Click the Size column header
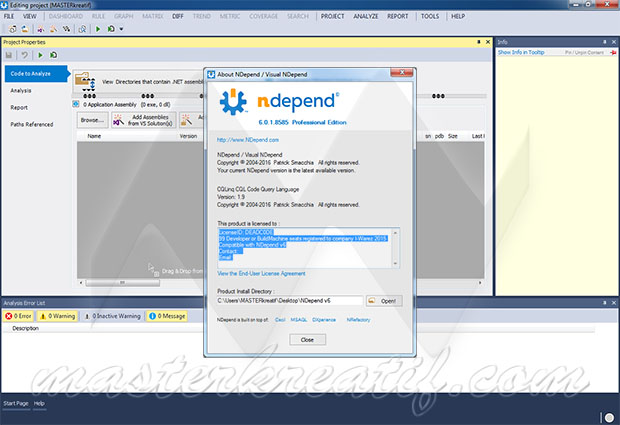Viewport: 620px width, 425px height. (x=453, y=136)
